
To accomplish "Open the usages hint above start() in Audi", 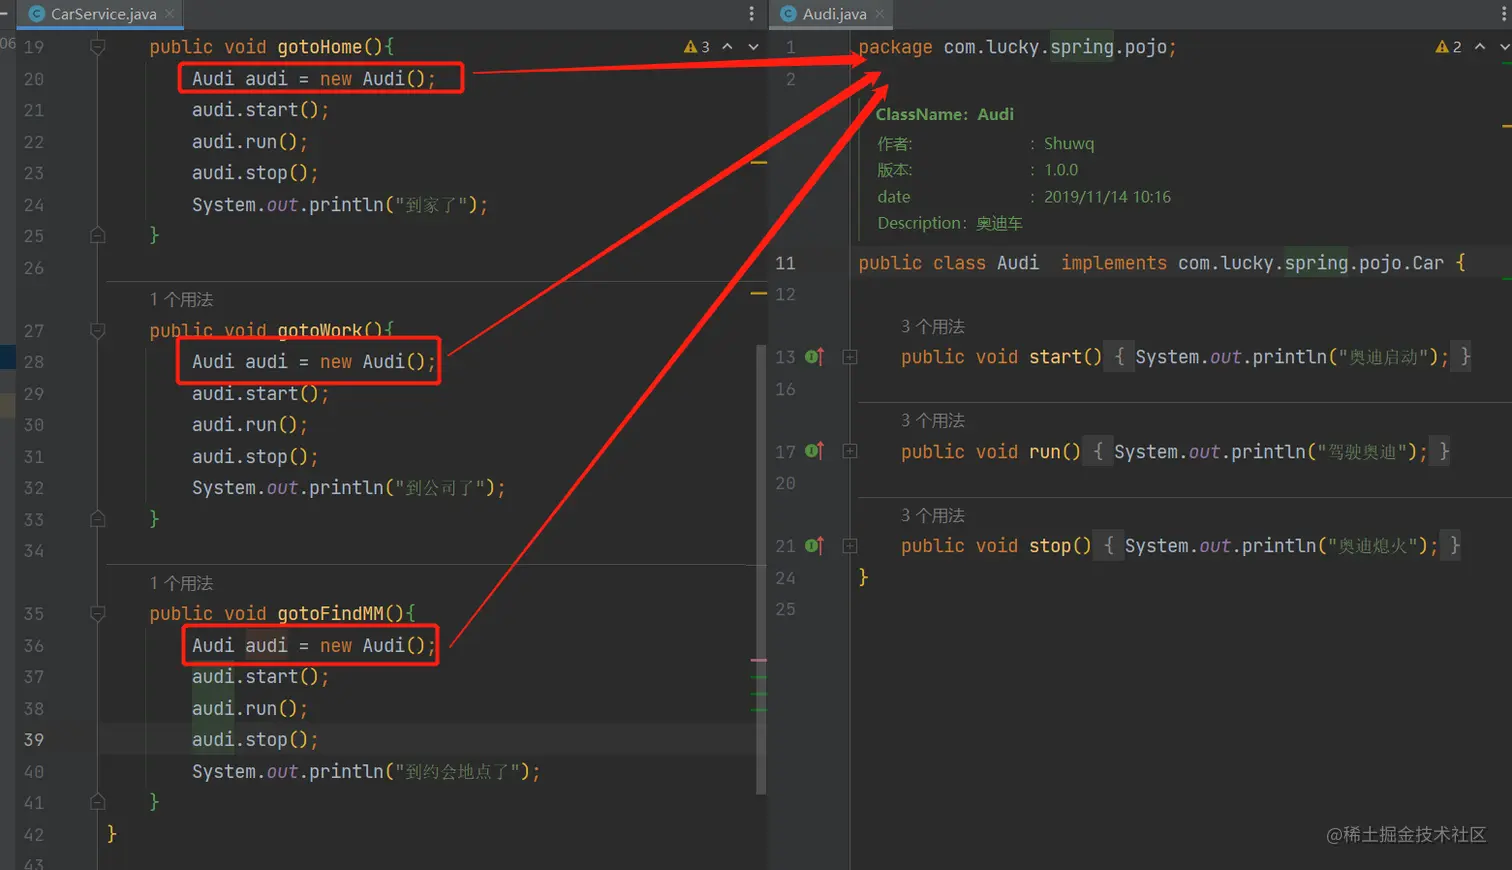I will point(933,326).
